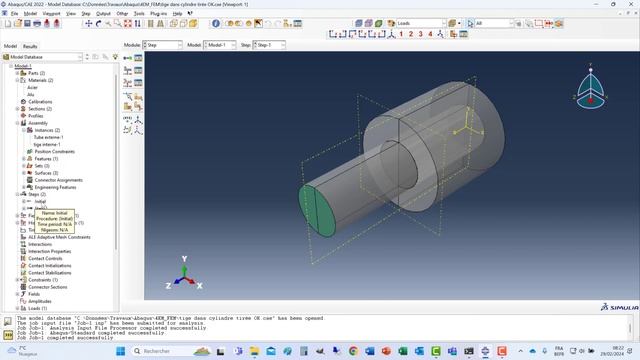Click the message area tab icon
Screen dimensions: 640x360
8,322
